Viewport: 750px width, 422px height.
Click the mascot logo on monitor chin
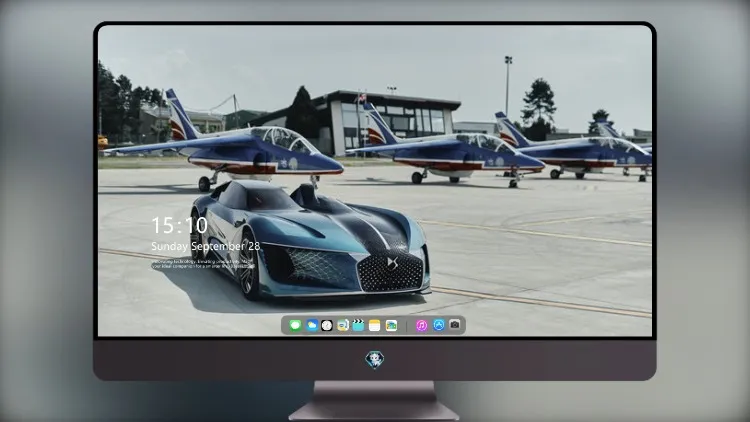click(x=375, y=360)
